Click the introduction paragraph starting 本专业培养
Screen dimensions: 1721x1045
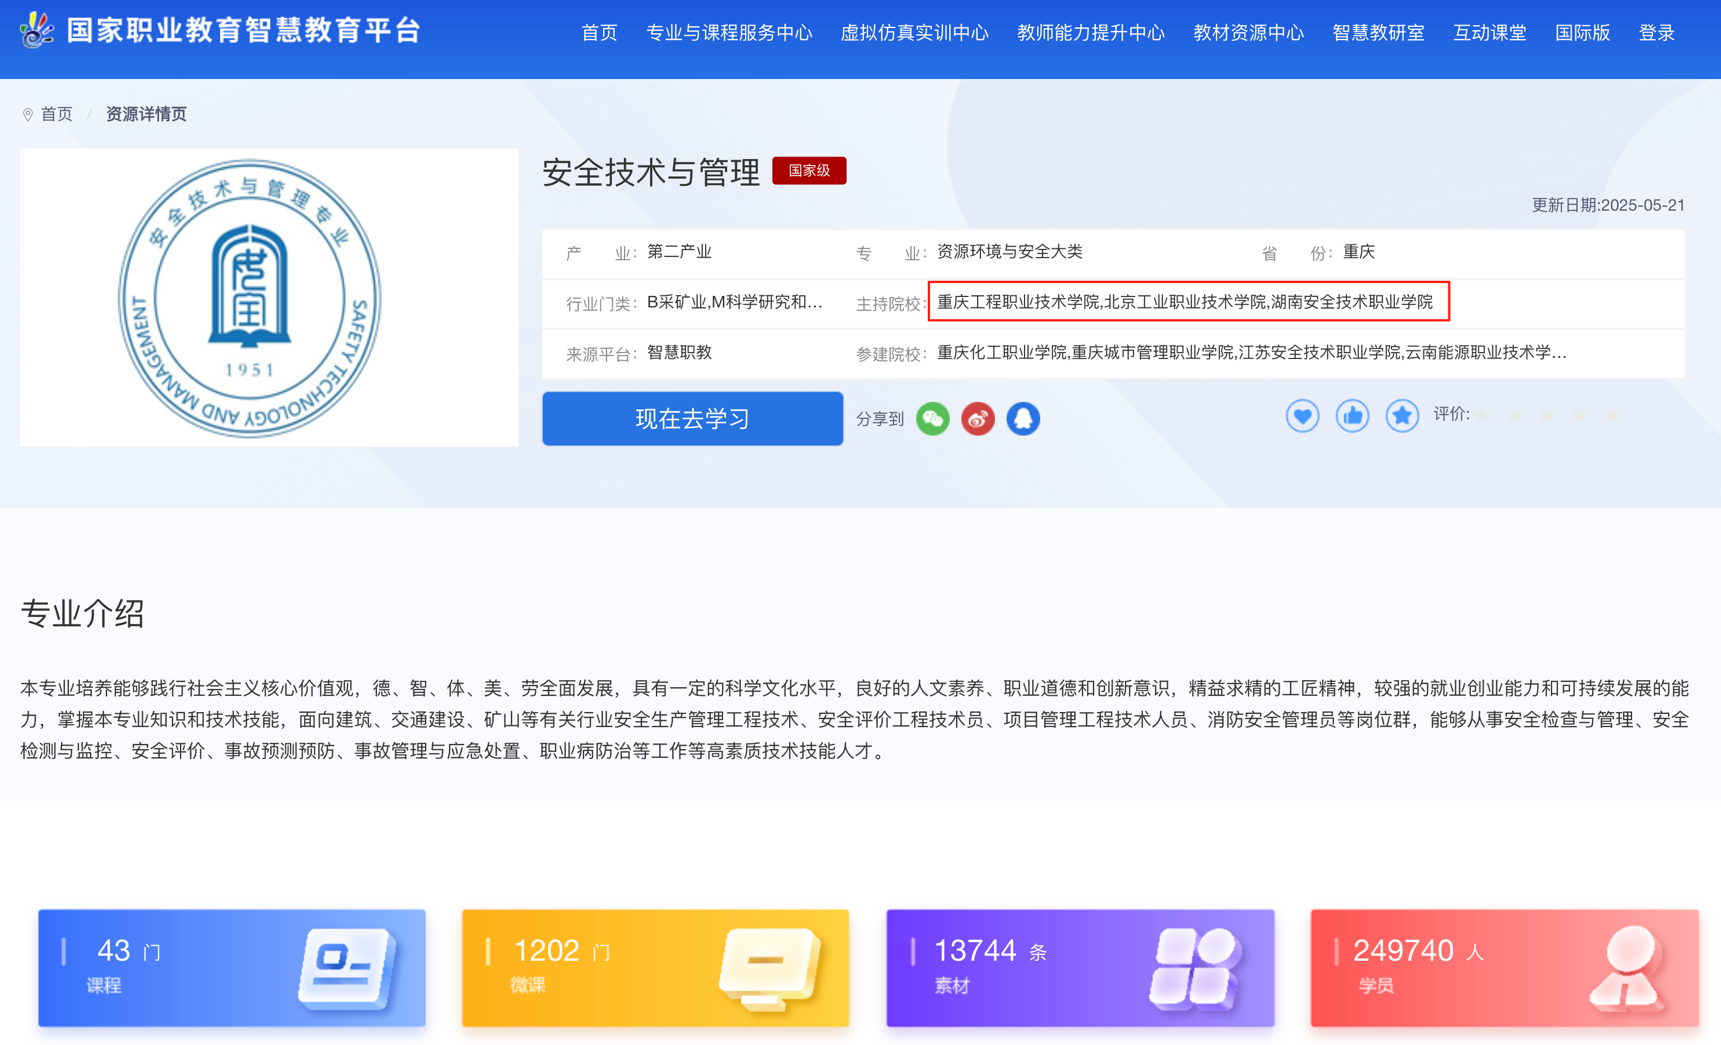(855, 719)
